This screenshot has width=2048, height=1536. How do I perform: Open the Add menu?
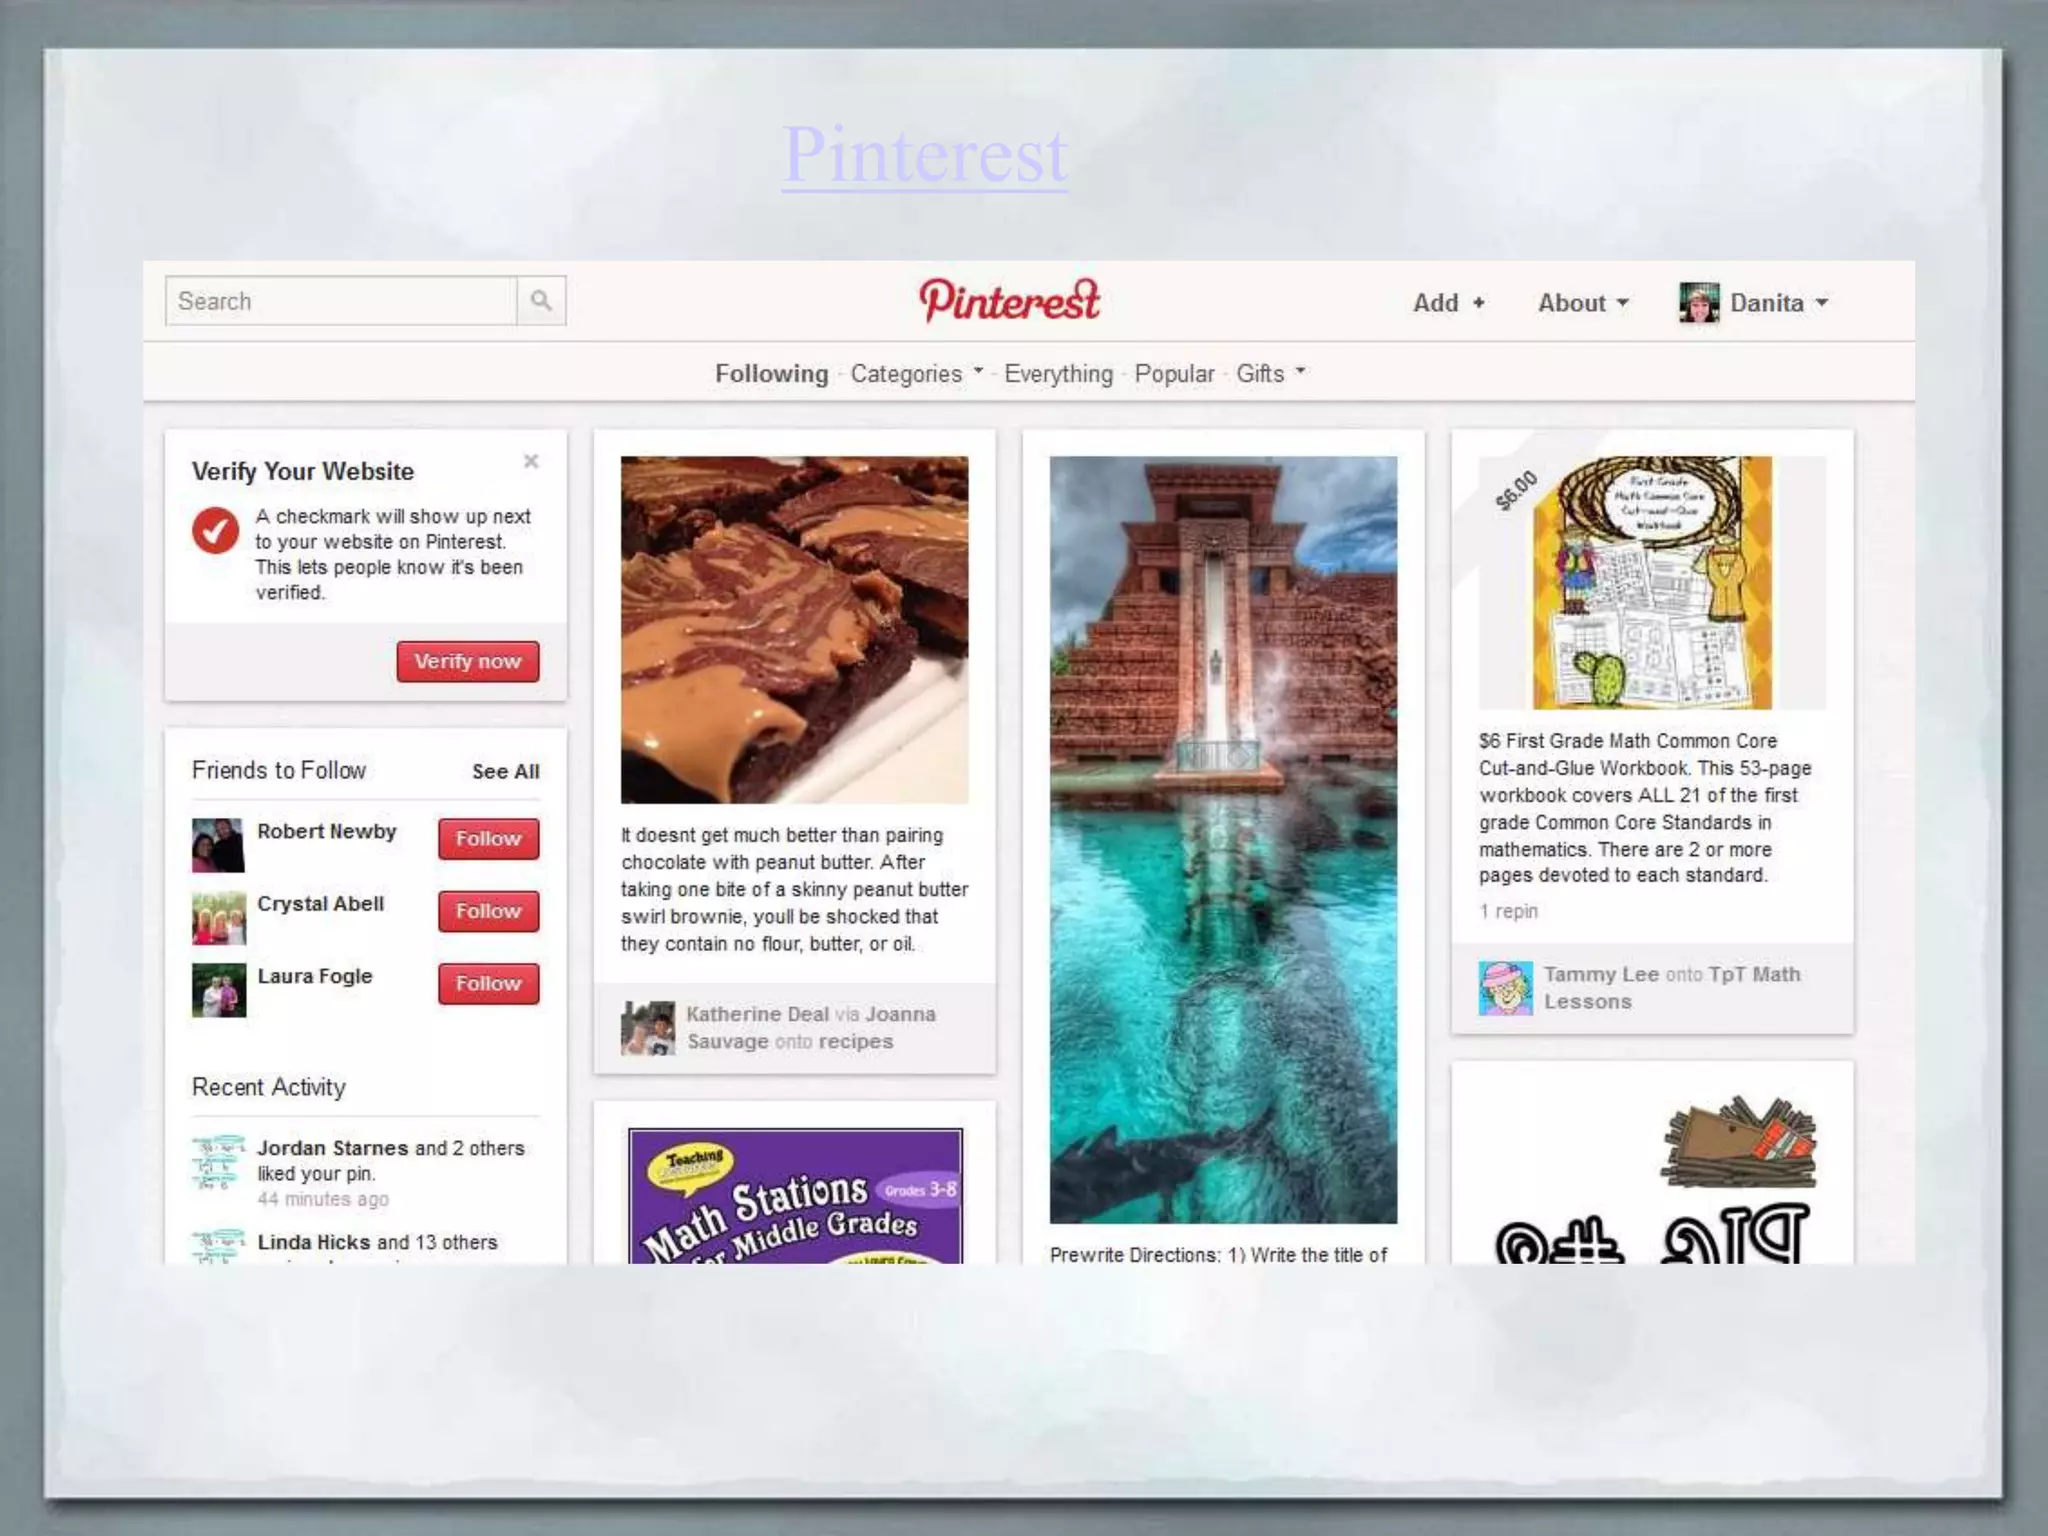point(1448,303)
